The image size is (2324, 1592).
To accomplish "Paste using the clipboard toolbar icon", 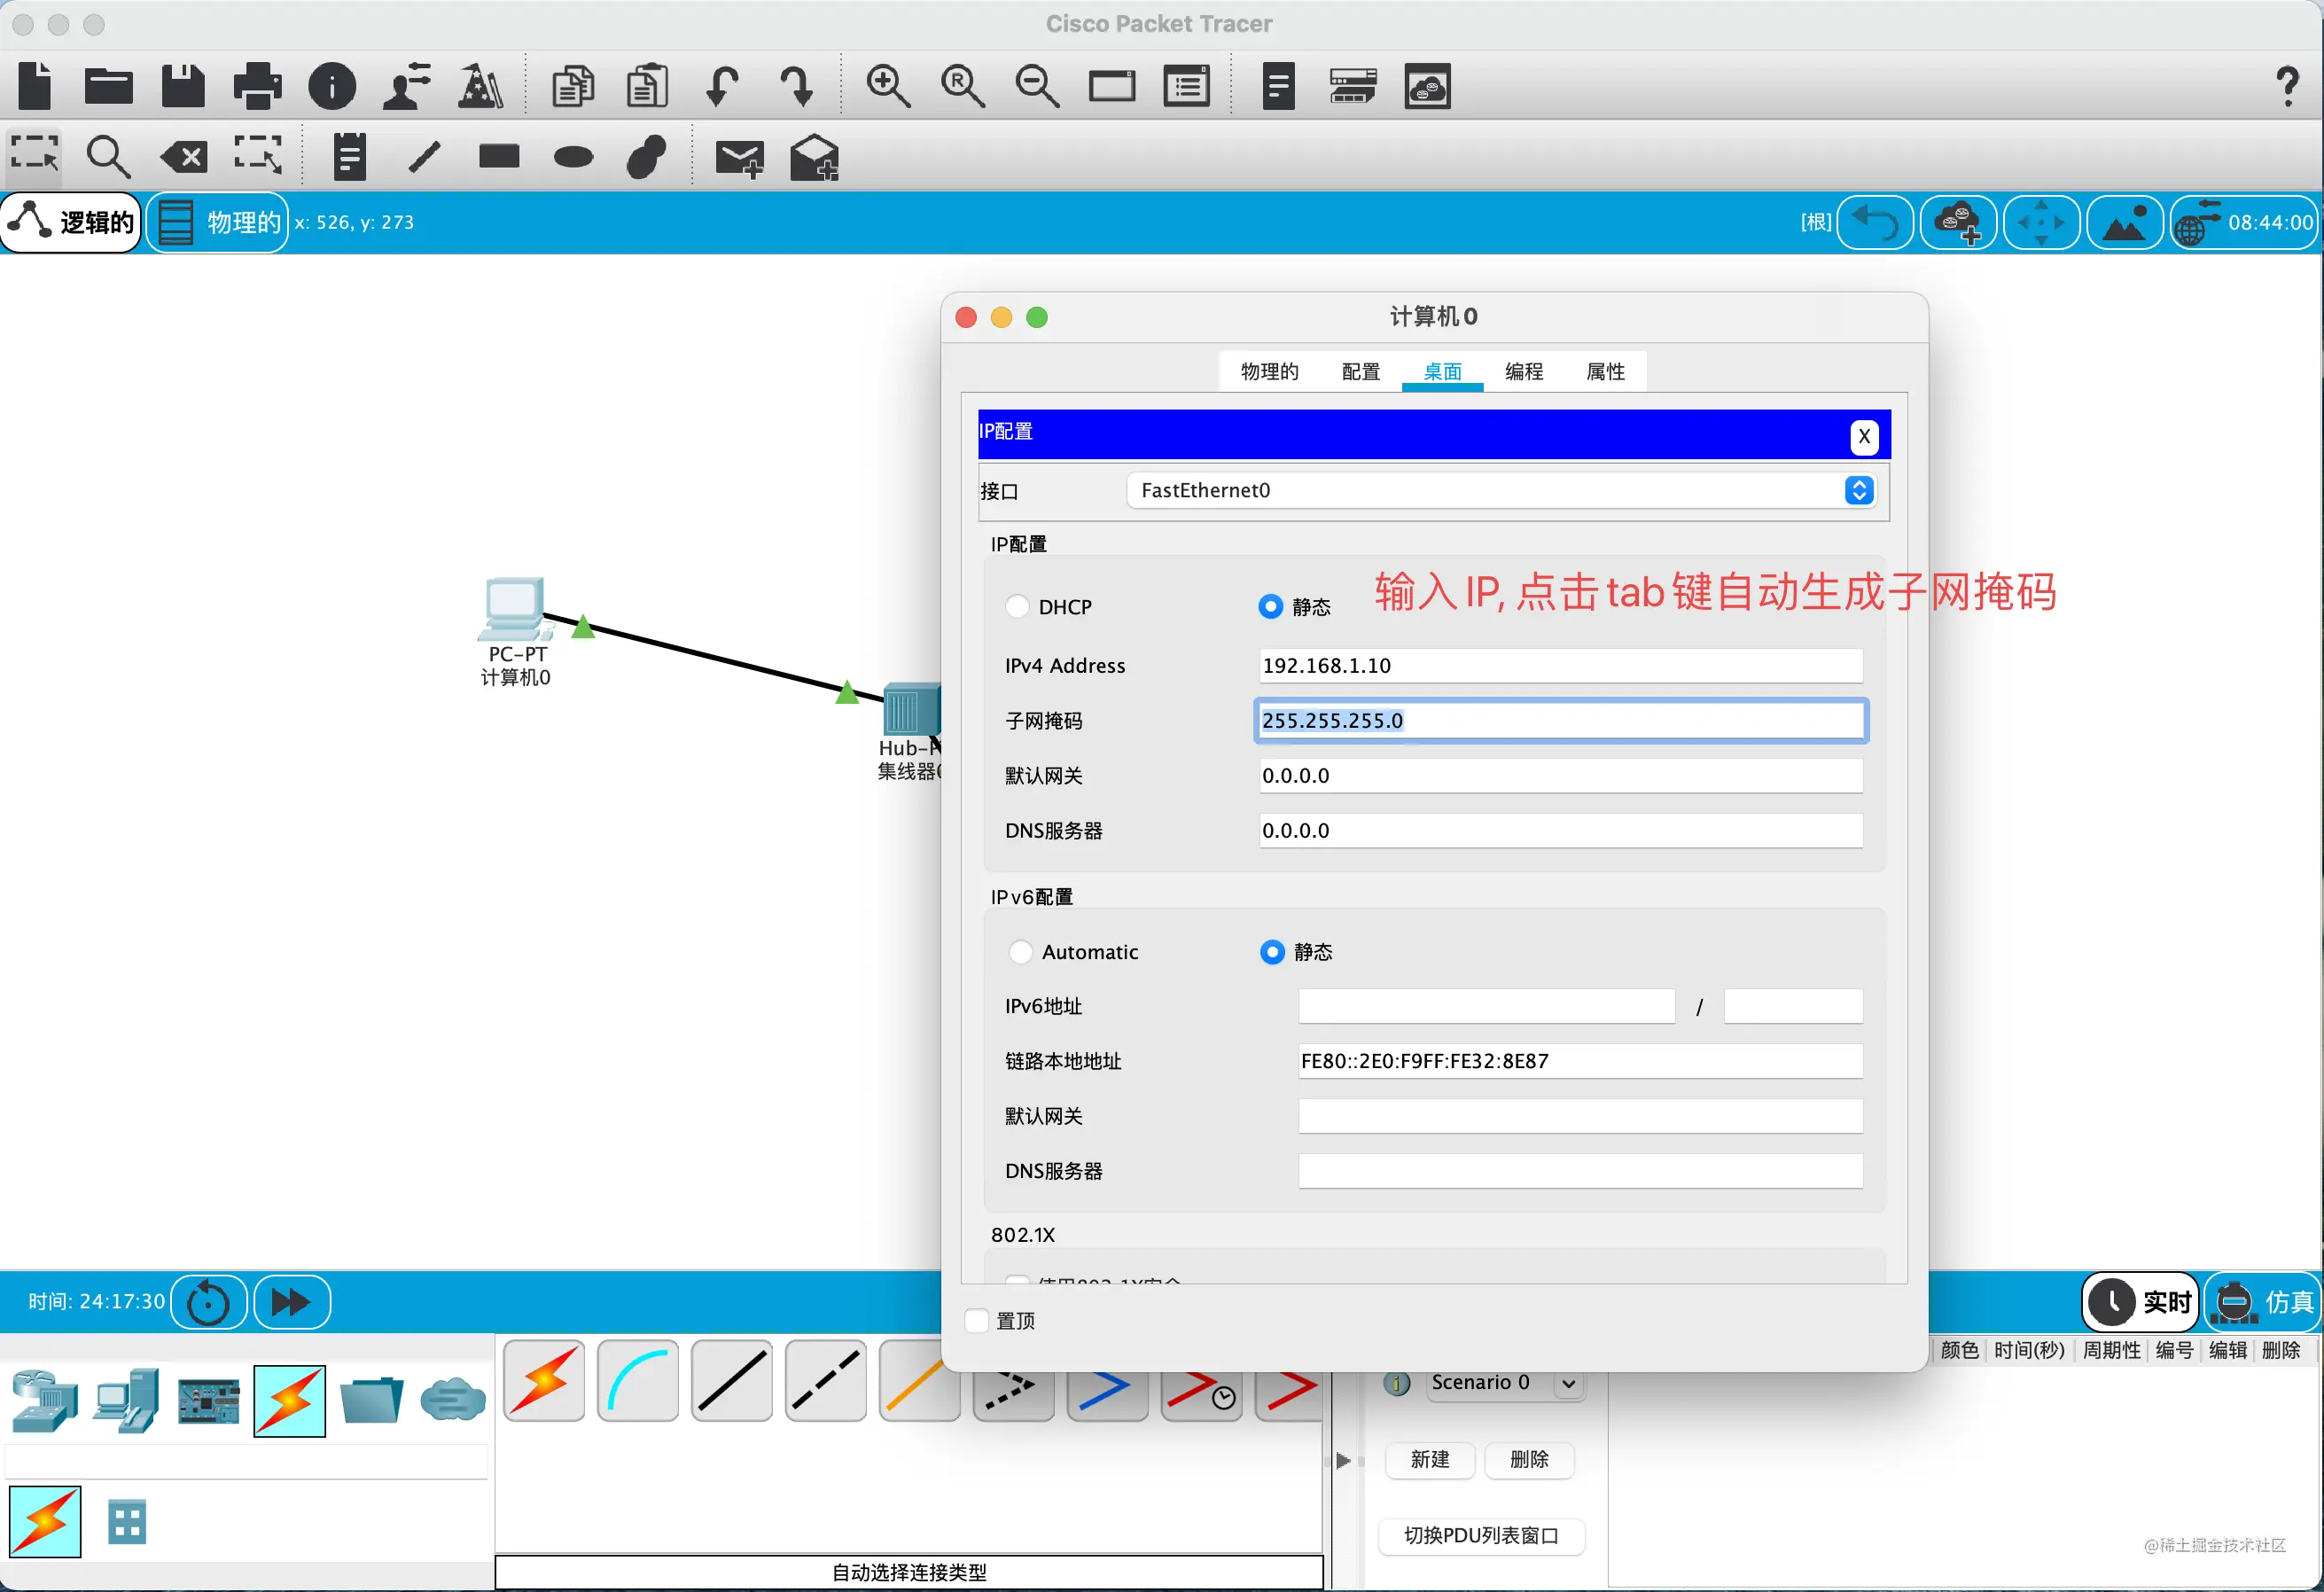I will 647,86.
